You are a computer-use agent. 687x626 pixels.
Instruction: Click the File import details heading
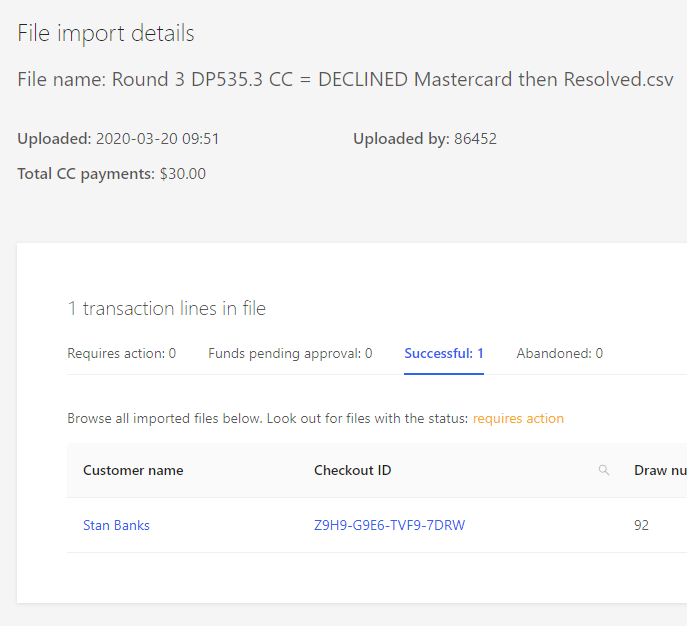pyautogui.click(x=106, y=33)
